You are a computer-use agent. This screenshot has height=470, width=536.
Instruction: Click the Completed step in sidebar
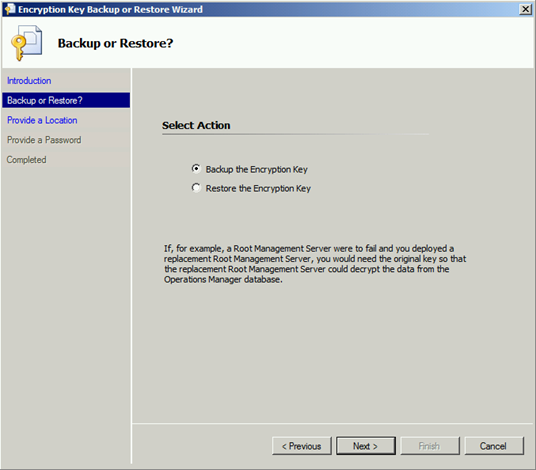pos(26,160)
